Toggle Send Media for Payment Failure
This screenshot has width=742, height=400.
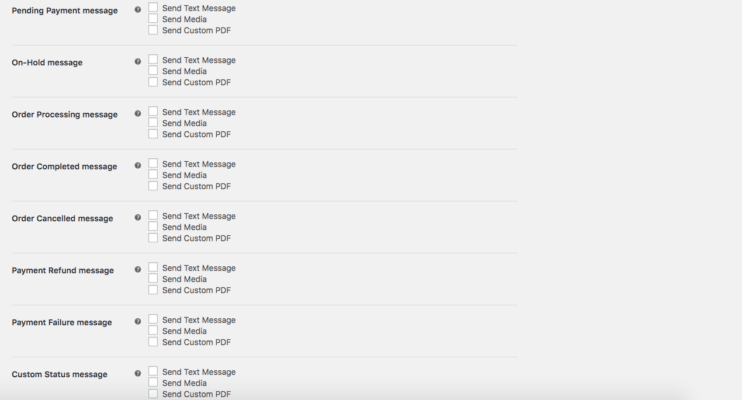pos(153,330)
